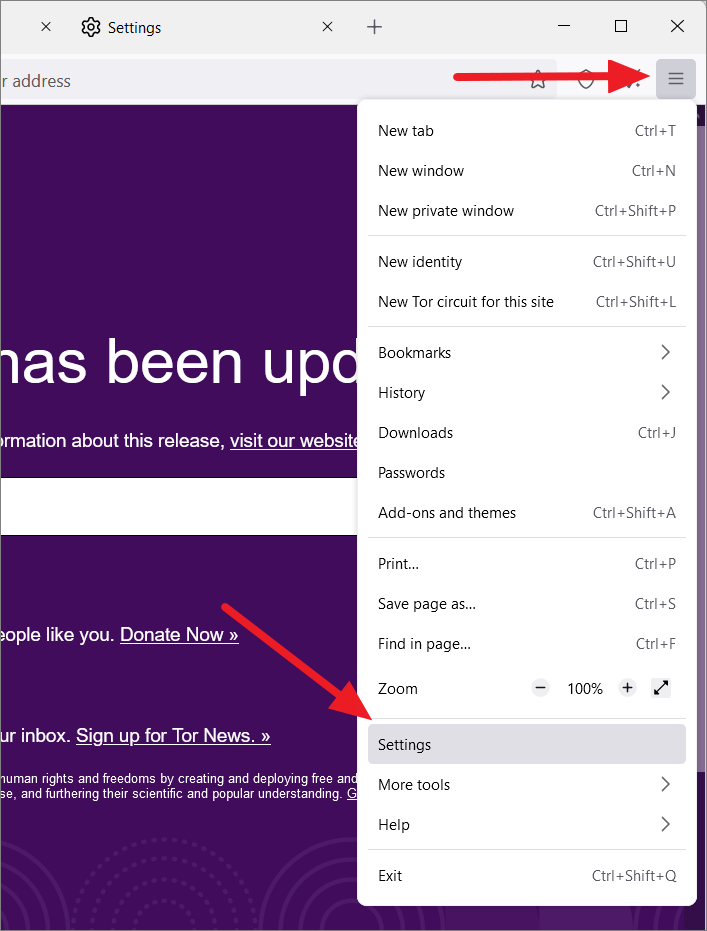
Task: Select New tab menu item
Action: [527, 131]
